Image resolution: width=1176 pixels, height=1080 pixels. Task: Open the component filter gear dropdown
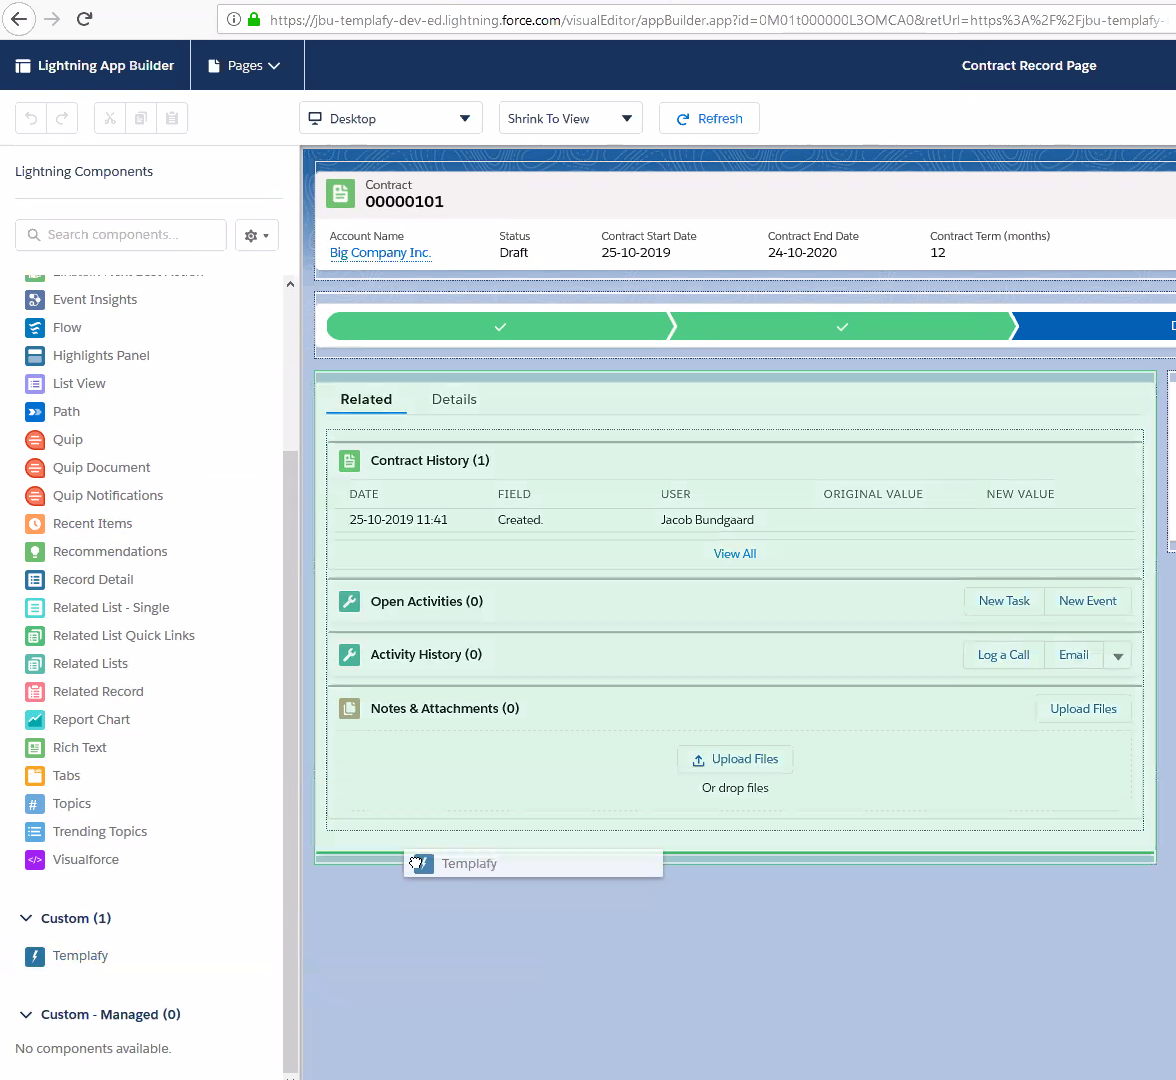pos(256,236)
